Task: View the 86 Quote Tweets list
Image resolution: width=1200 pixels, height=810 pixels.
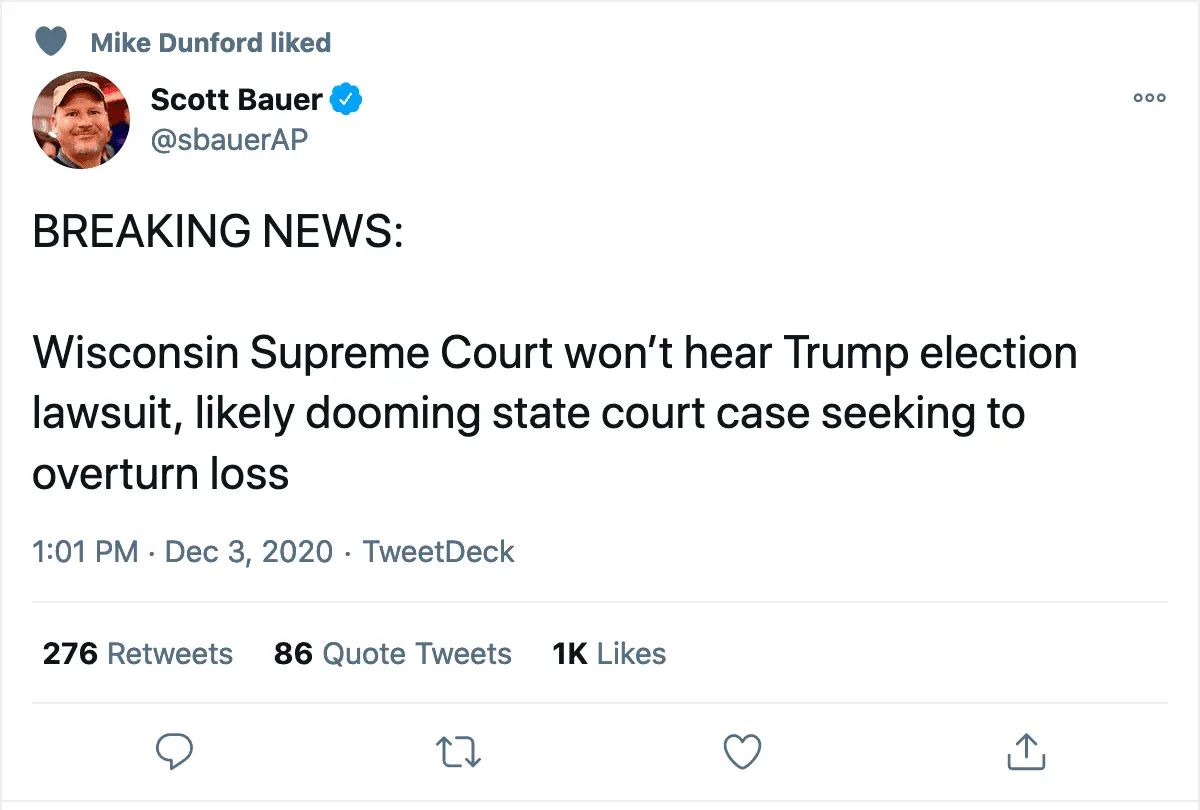Action: click(392, 654)
